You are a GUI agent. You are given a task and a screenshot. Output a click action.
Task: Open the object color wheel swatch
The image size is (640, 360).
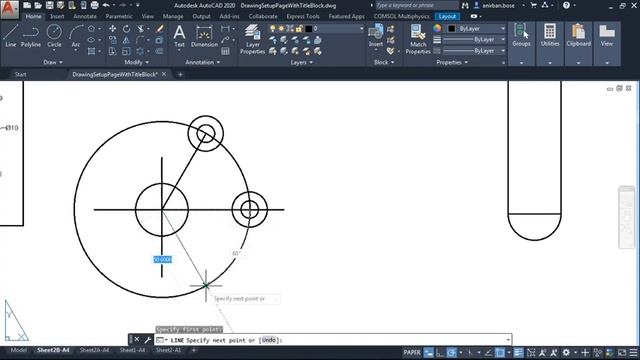pyautogui.click(x=437, y=29)
